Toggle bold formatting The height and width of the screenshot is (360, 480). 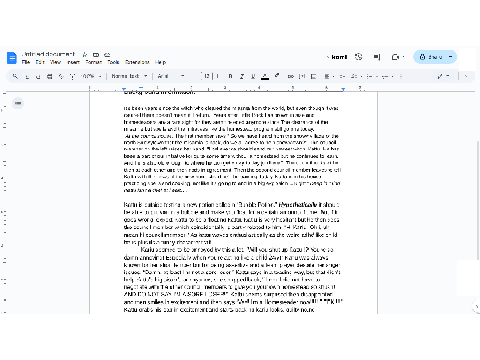click(230, 76)
